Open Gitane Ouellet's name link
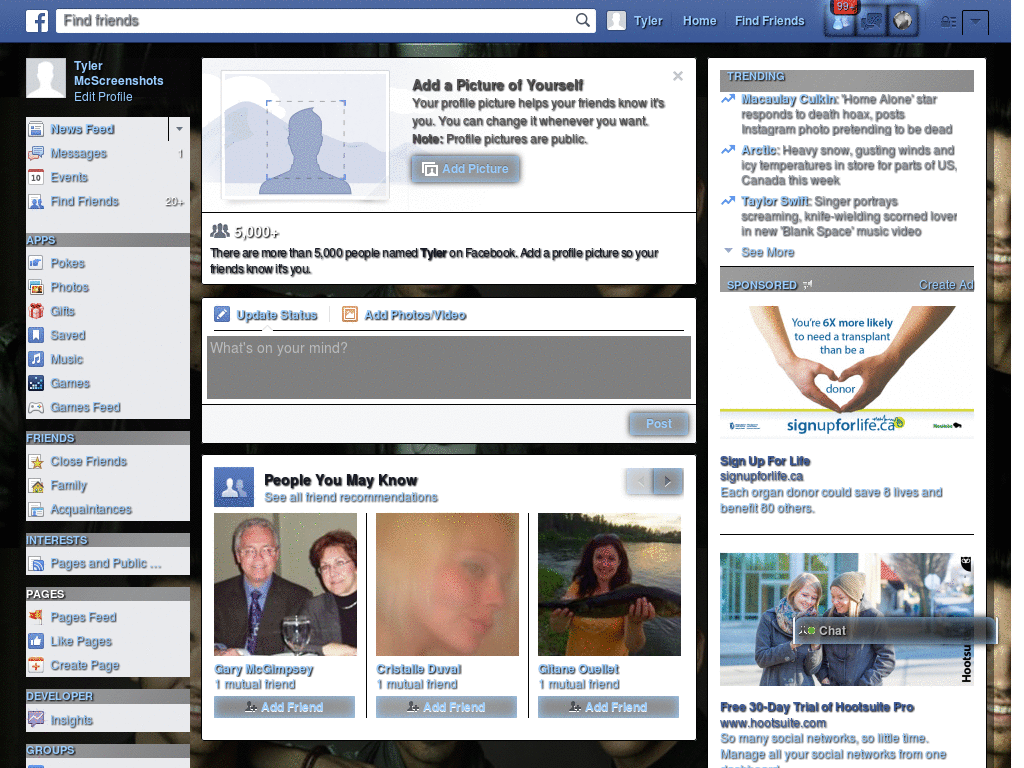1024x768 pixels. (x=579, y=669)
